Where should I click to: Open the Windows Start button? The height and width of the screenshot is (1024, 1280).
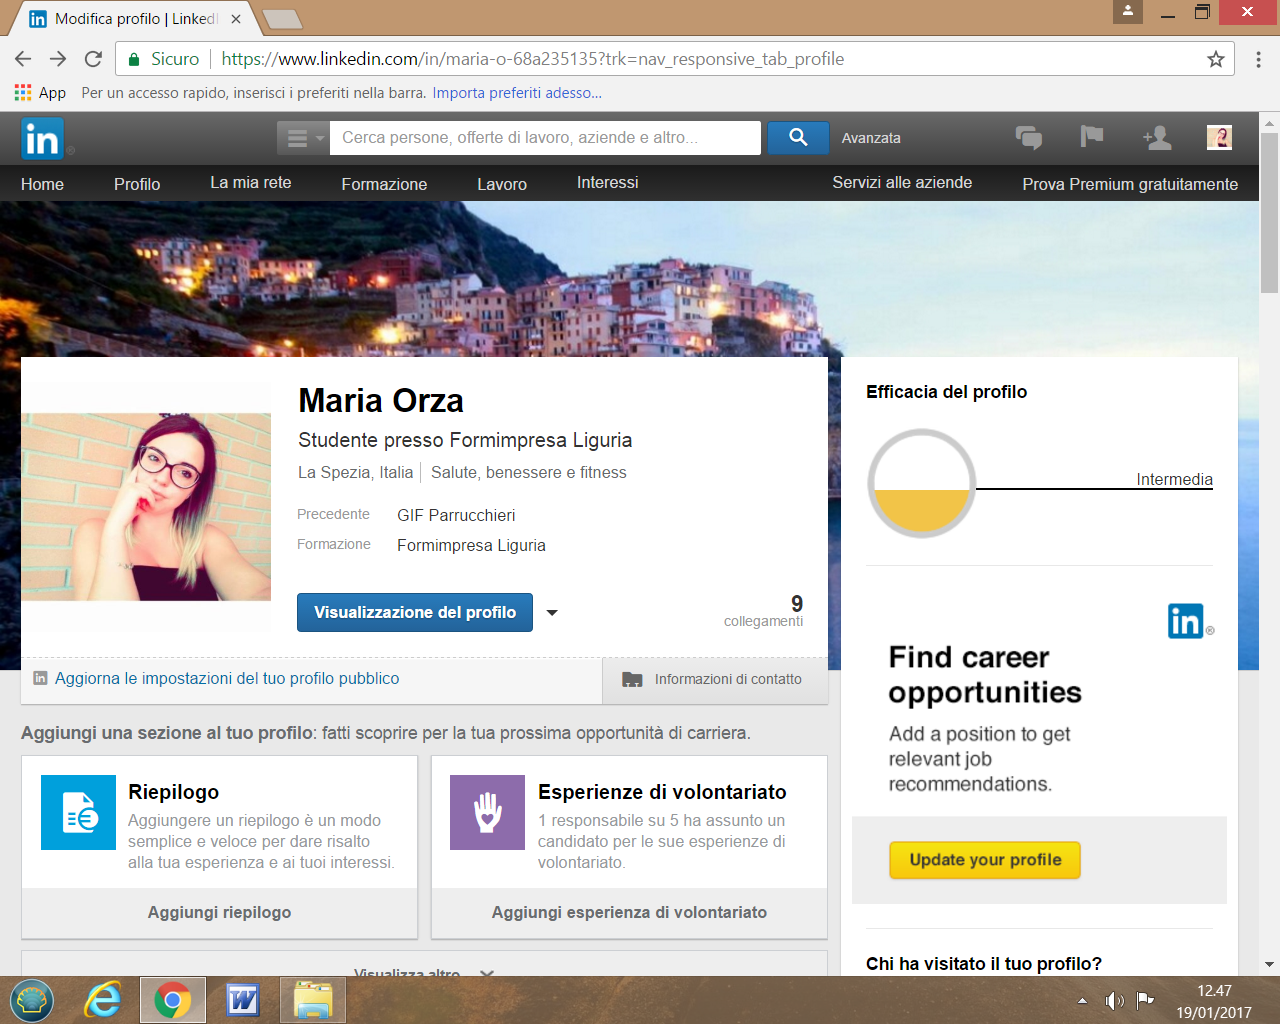pyautogui.click(x=32, y=1000)
